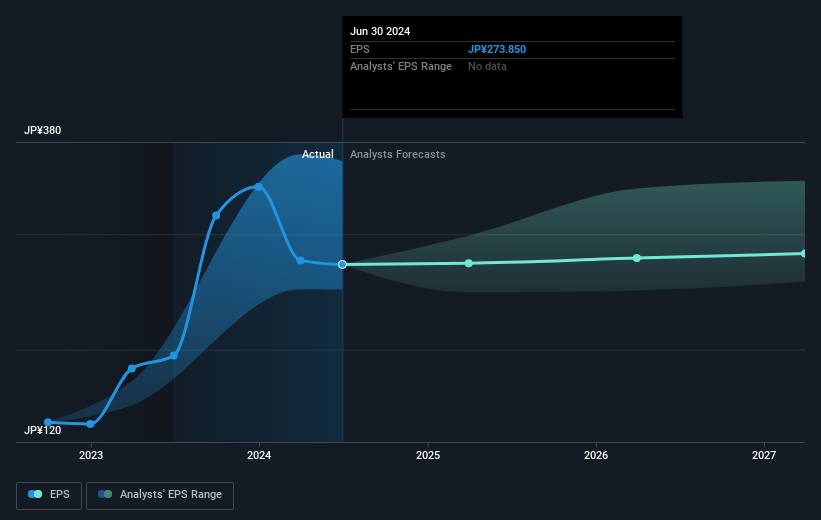Image resolution: width=821 pixels, height=520 pixels.
Task: Click the EPS data point in mid 2023
Action: click(x=174, y=356)
